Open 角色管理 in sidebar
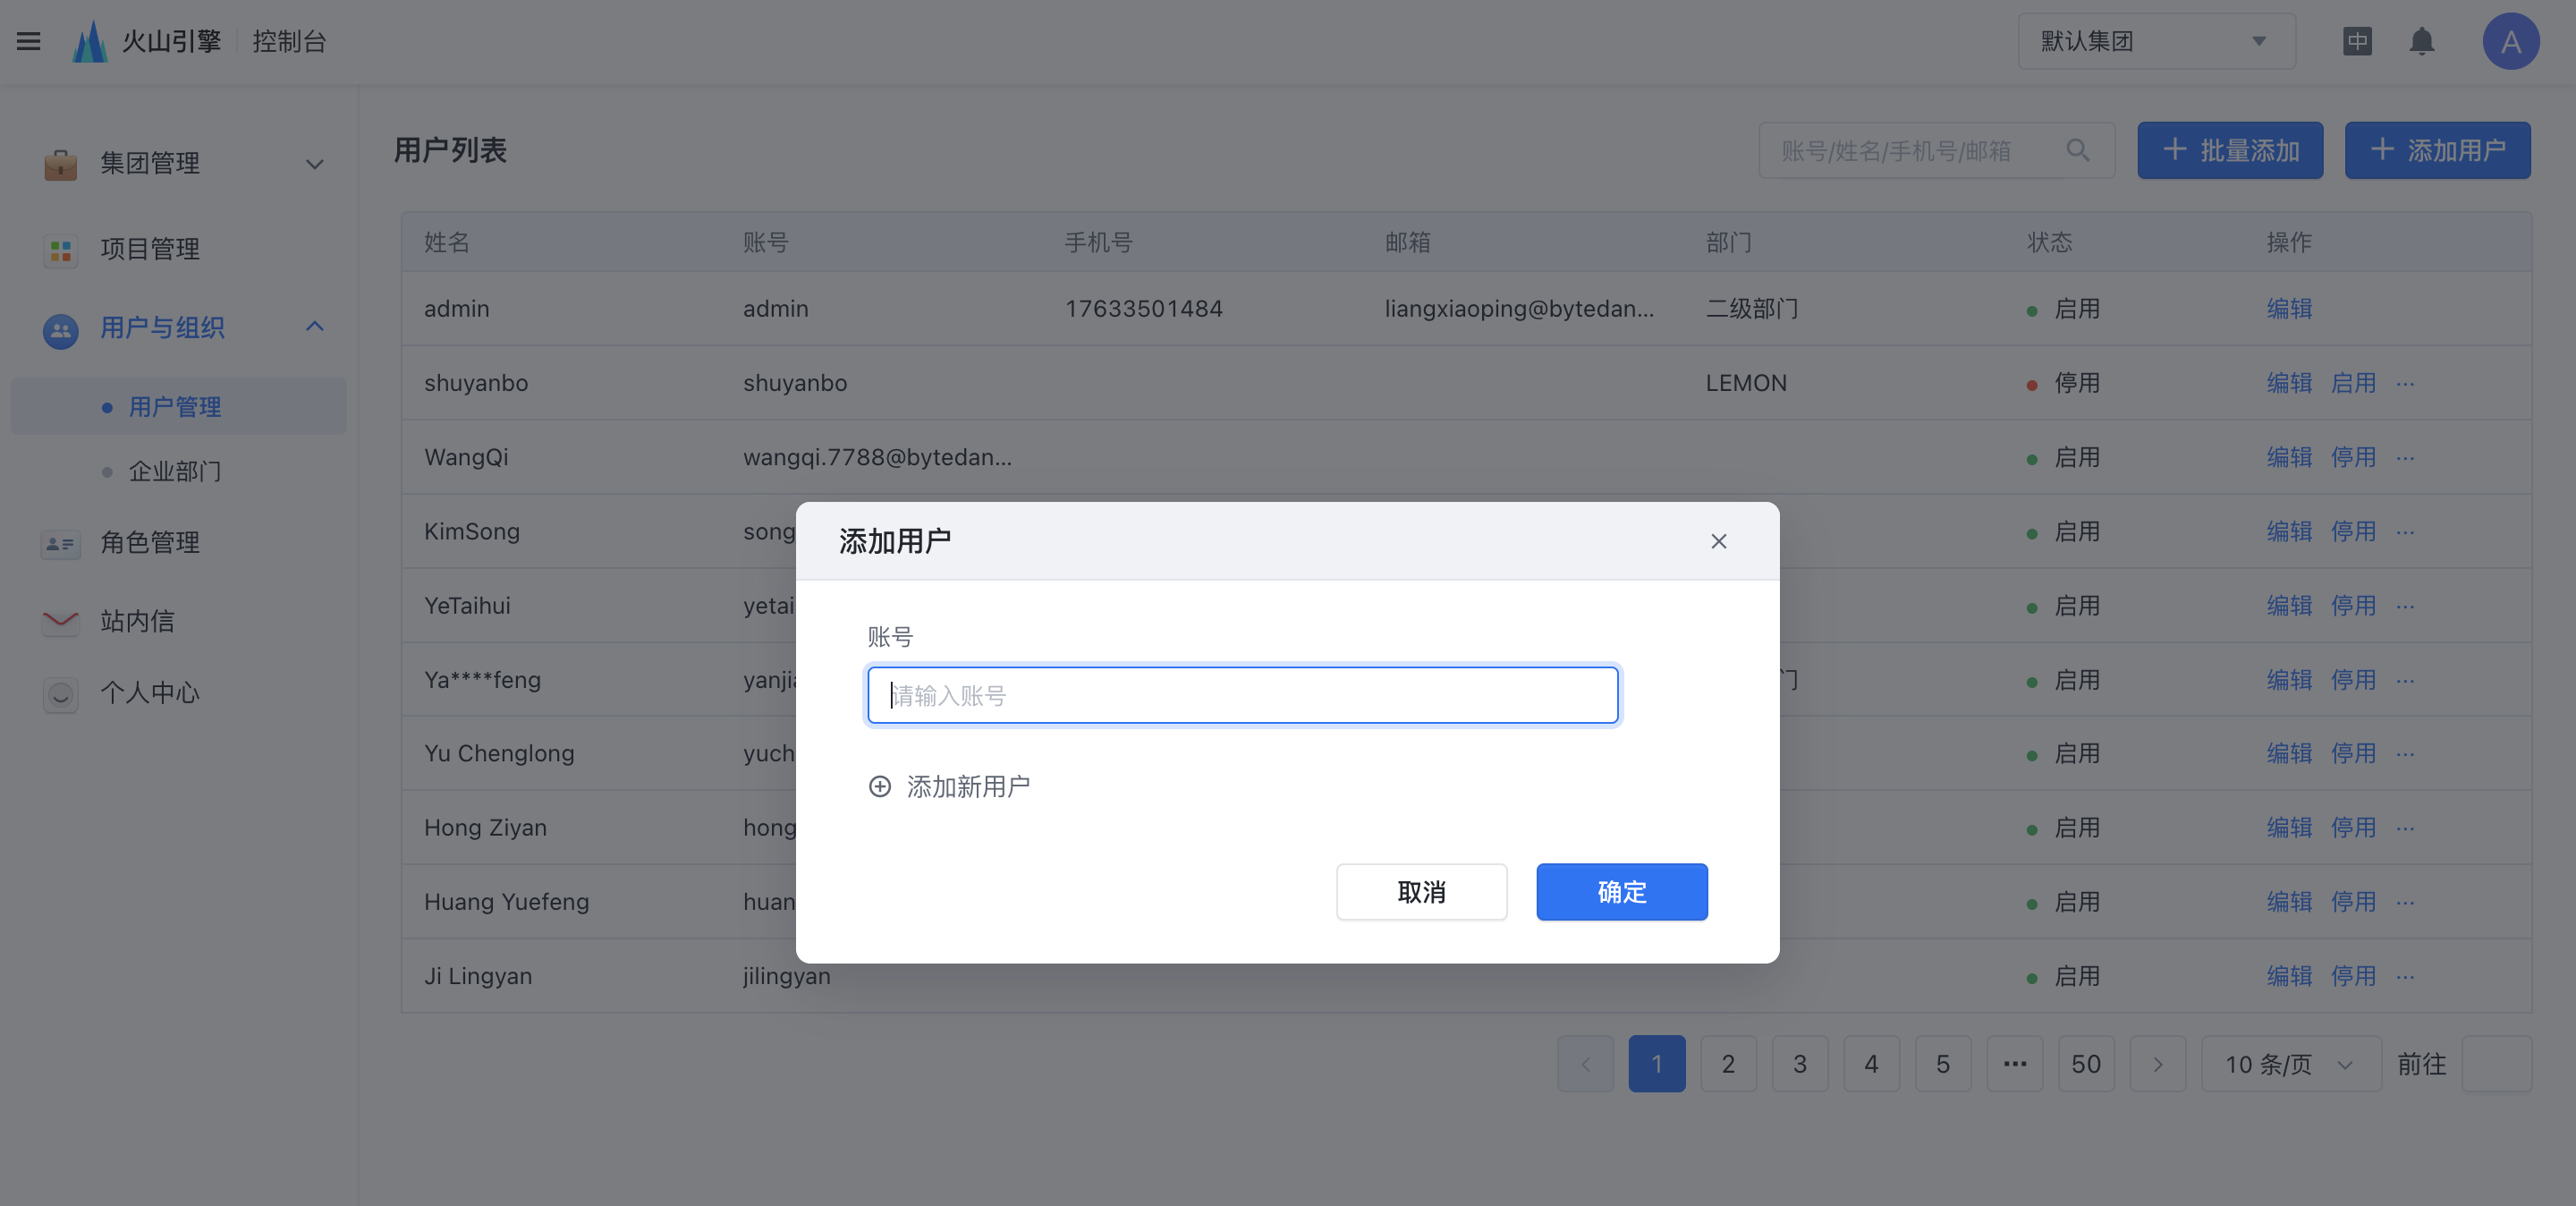2576x1206 pixels. tap(150, 543)
